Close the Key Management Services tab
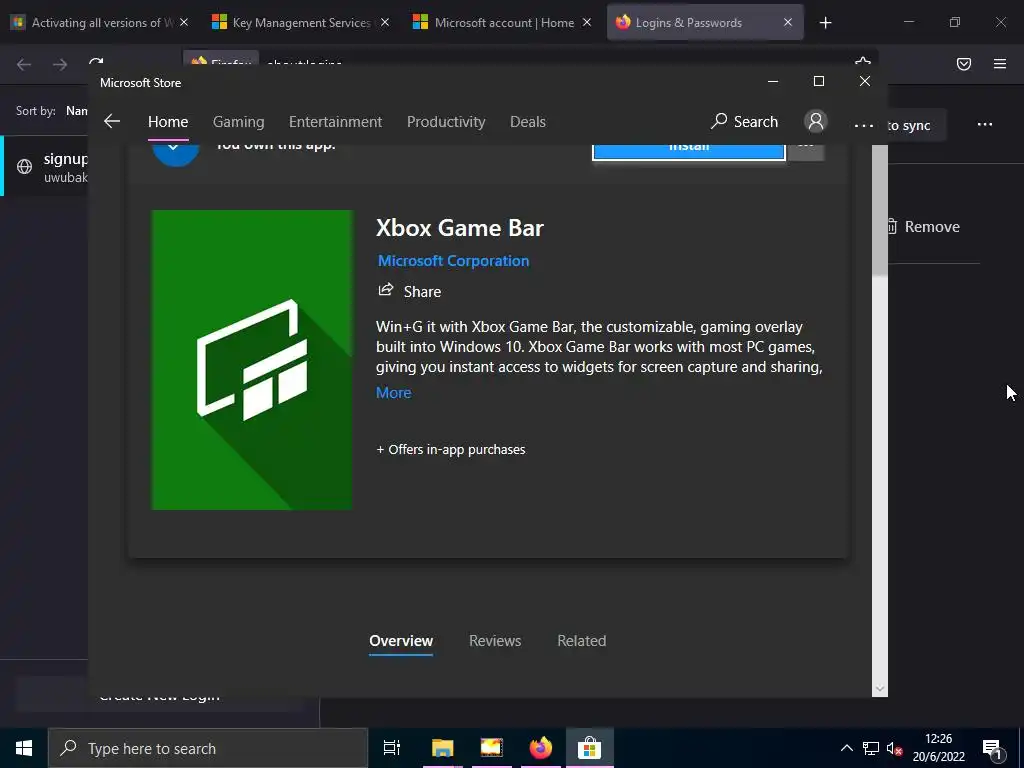Screen dimensions: 1024x768 tap(385, 22)
